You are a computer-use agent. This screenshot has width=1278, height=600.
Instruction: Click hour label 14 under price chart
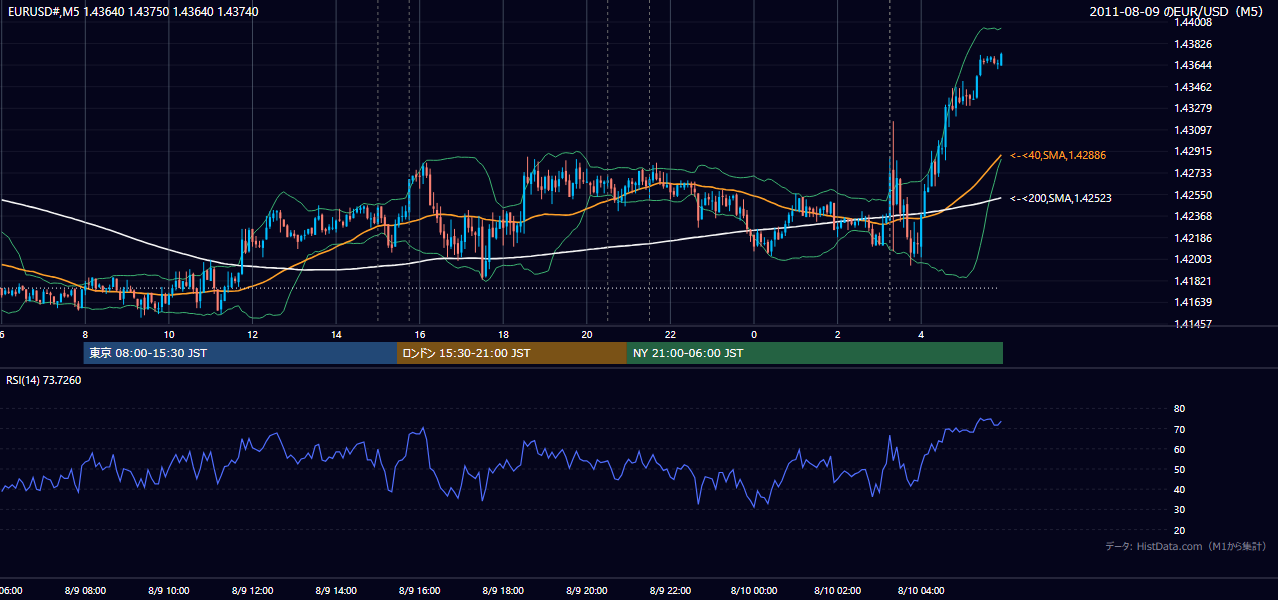(337, 334)
